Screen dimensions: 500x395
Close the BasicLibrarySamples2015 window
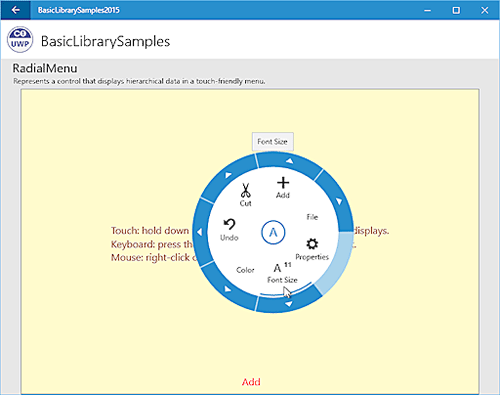click(485, 10)
